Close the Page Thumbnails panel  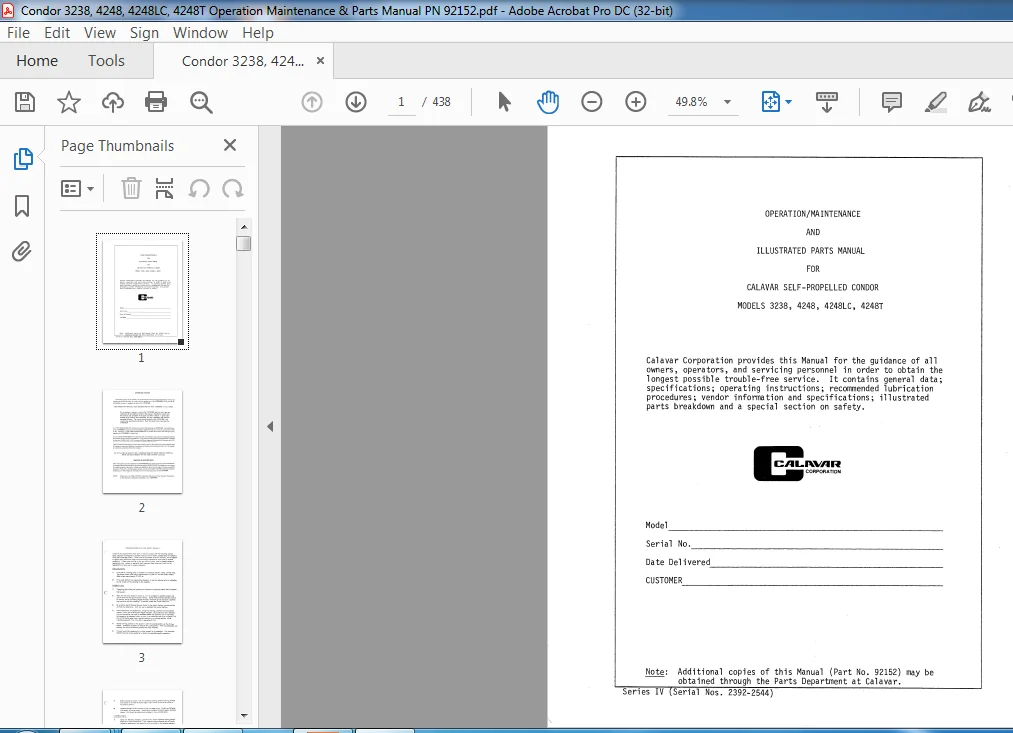pos(230,145)
